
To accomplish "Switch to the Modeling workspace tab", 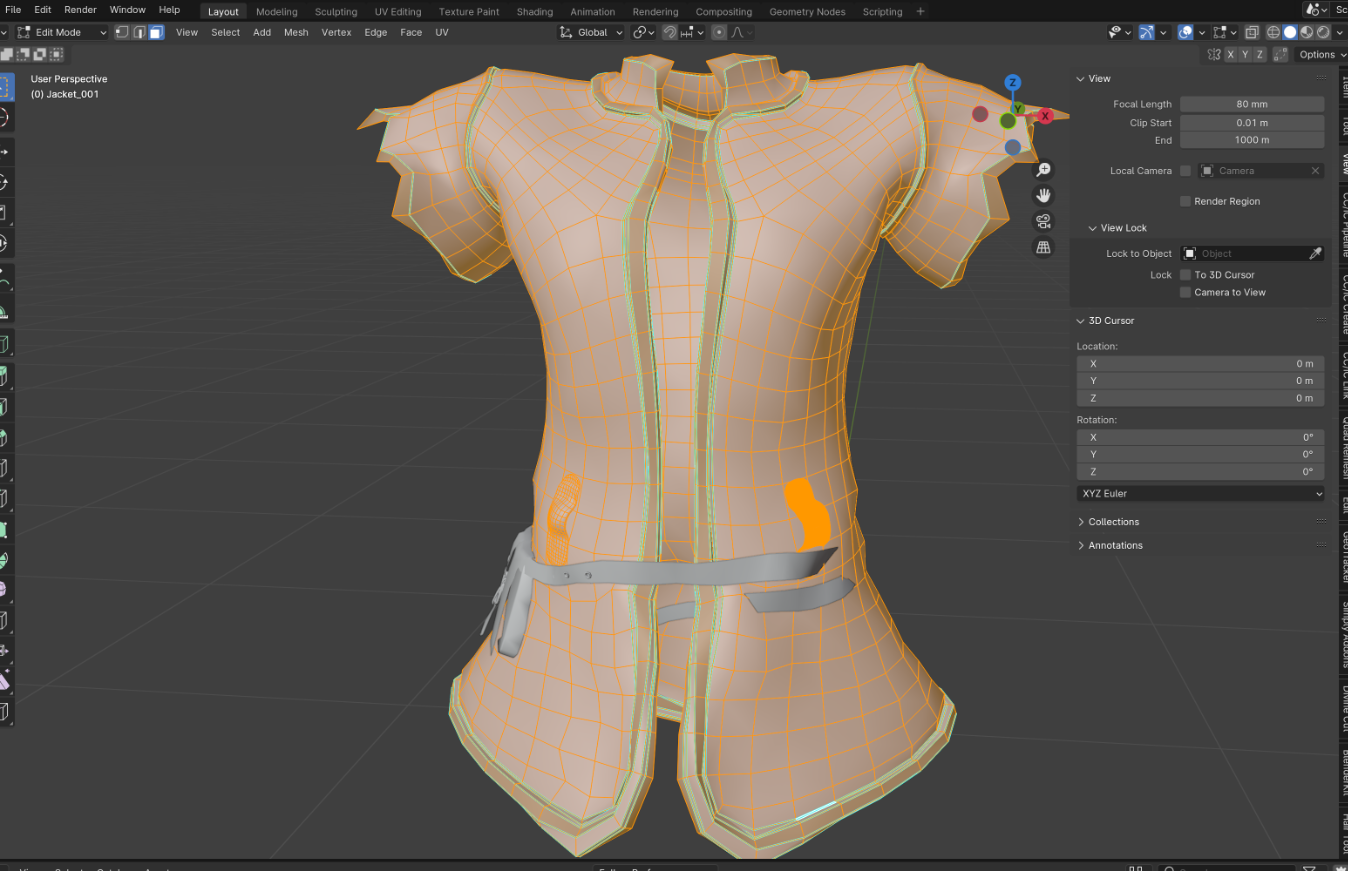I will coord(276,12).
